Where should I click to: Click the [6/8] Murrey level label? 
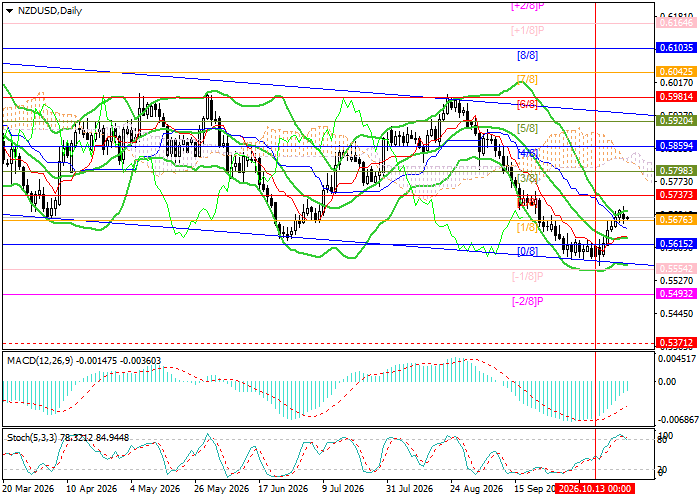527,104
